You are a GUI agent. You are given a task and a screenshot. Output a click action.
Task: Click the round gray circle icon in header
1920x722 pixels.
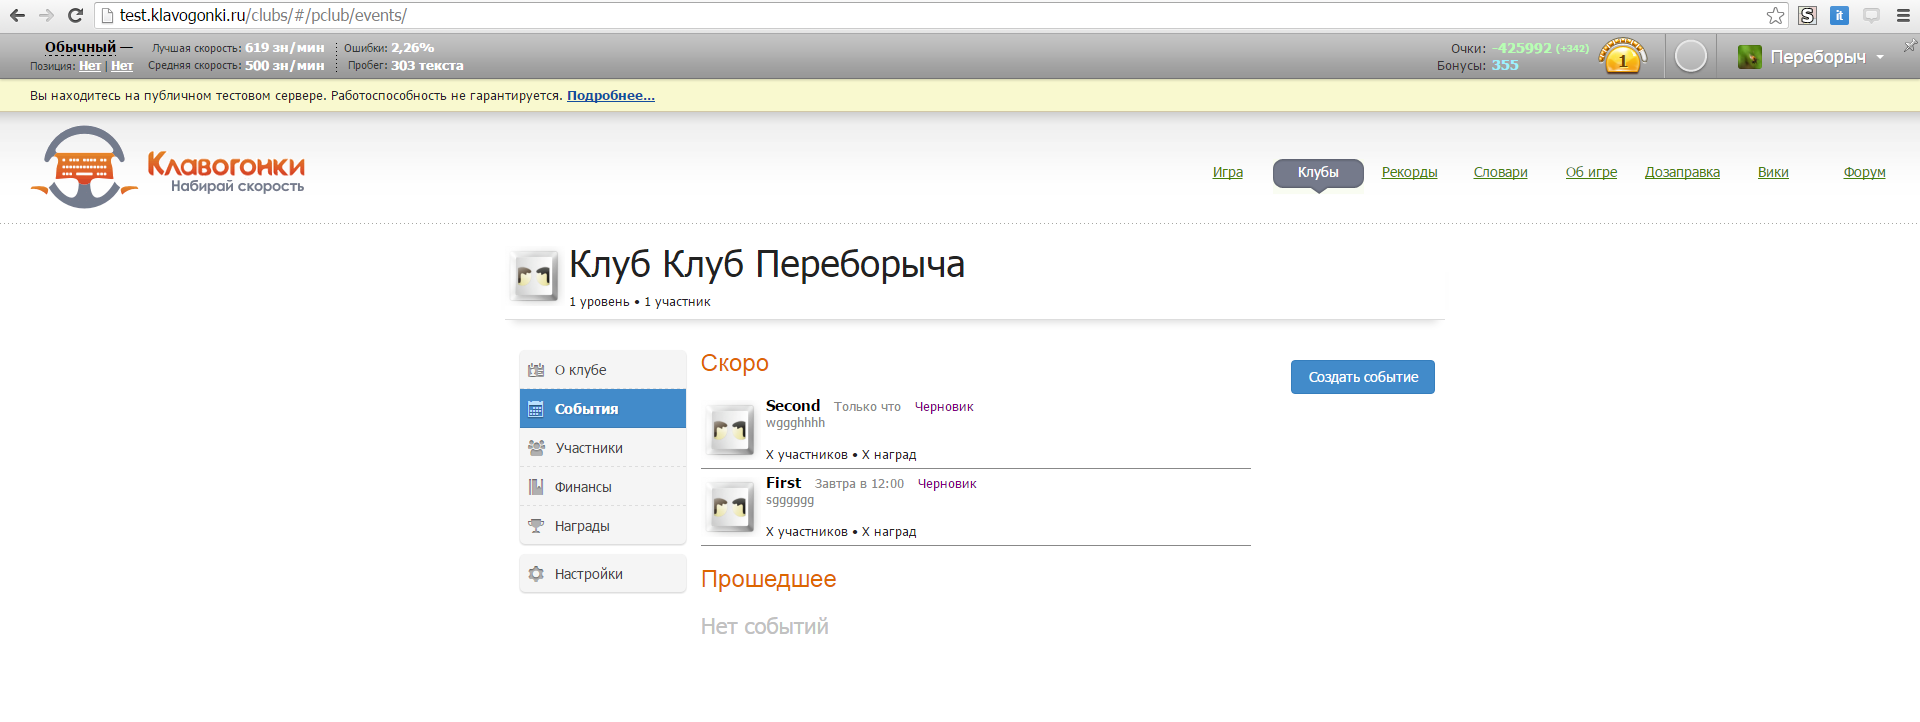point(1690,57)
